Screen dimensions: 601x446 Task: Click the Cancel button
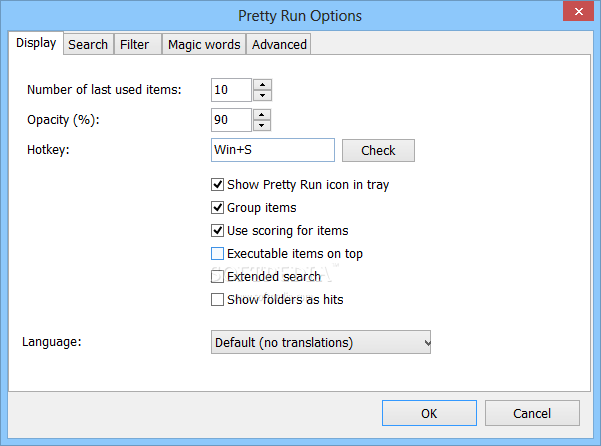click(532, 413)
